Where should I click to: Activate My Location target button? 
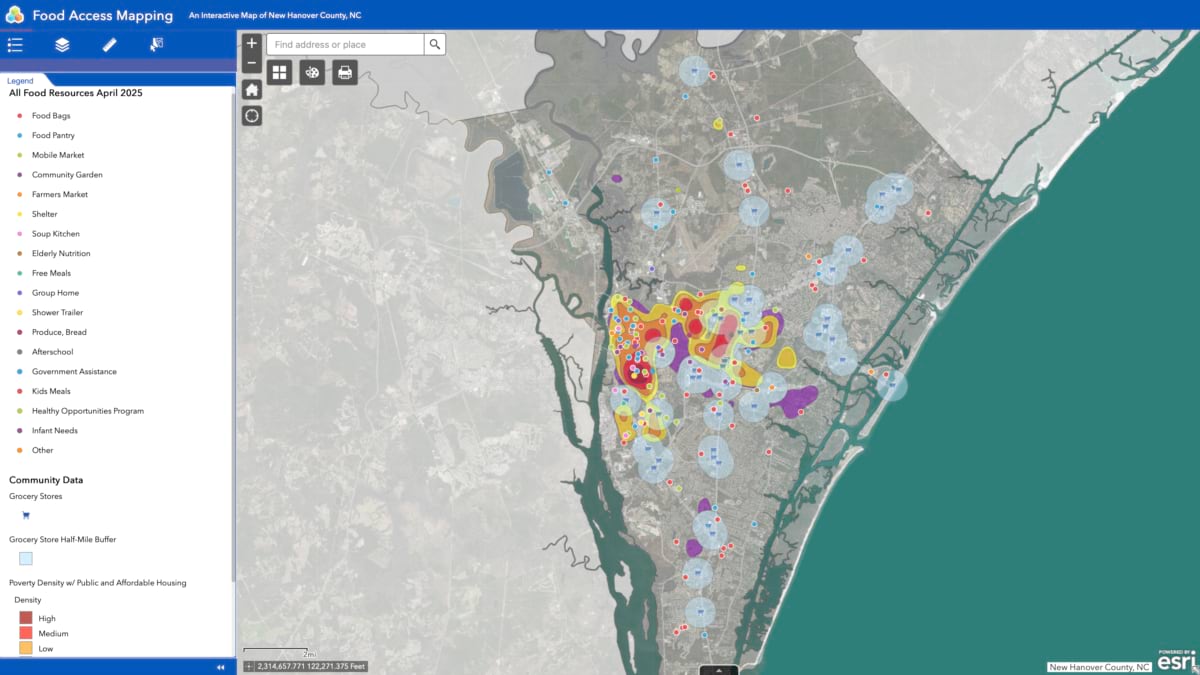pos(252,115)
